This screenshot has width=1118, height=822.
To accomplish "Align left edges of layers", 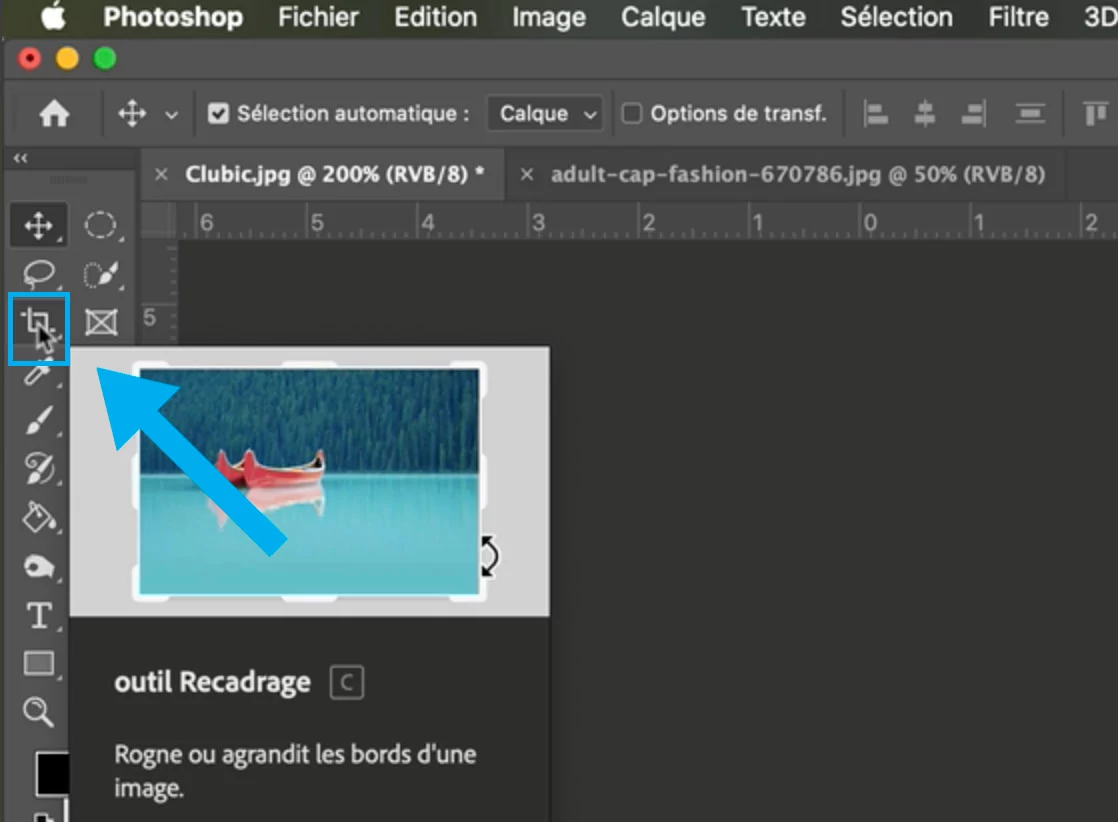I will pos(876,113).
